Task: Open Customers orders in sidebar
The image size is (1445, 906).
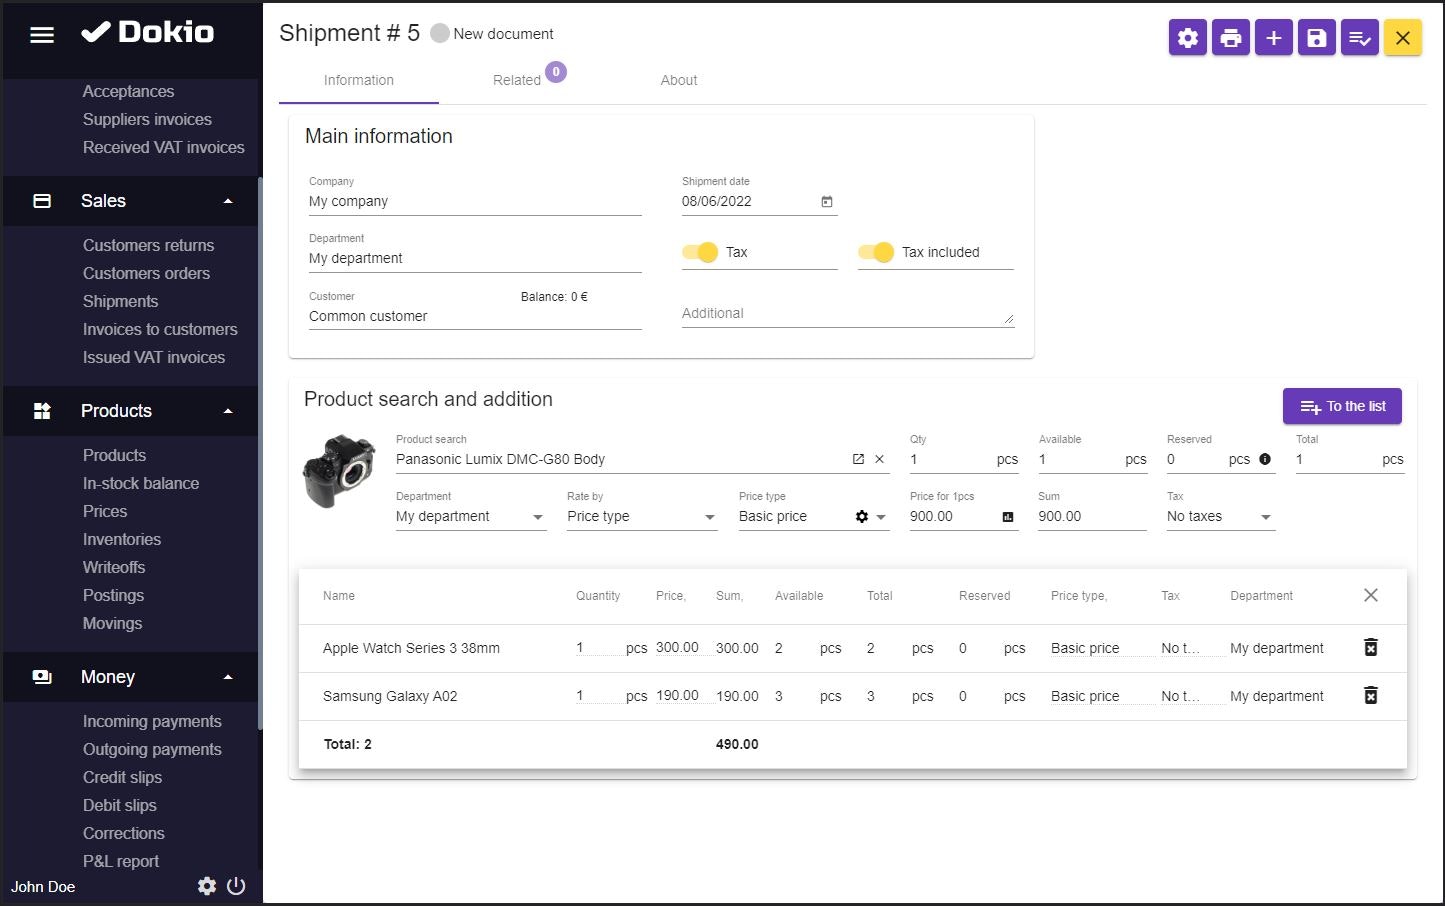Action: [147, 273]
